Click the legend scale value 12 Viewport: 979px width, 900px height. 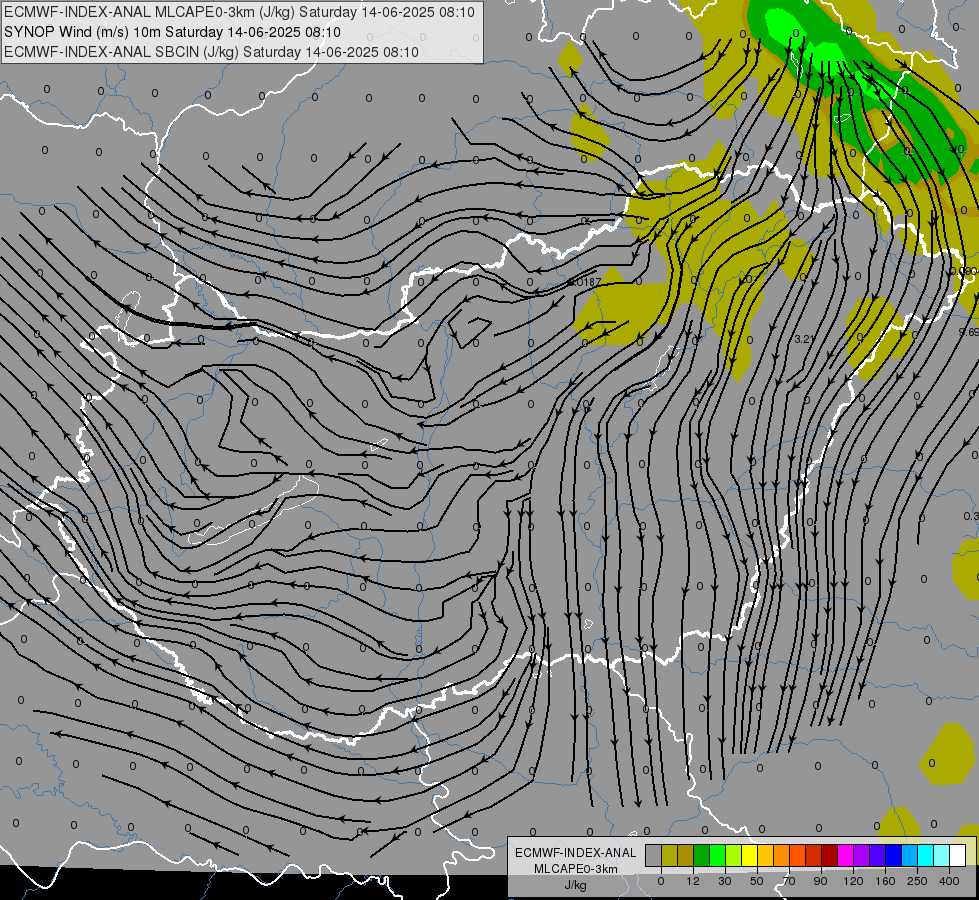point(693,881)
